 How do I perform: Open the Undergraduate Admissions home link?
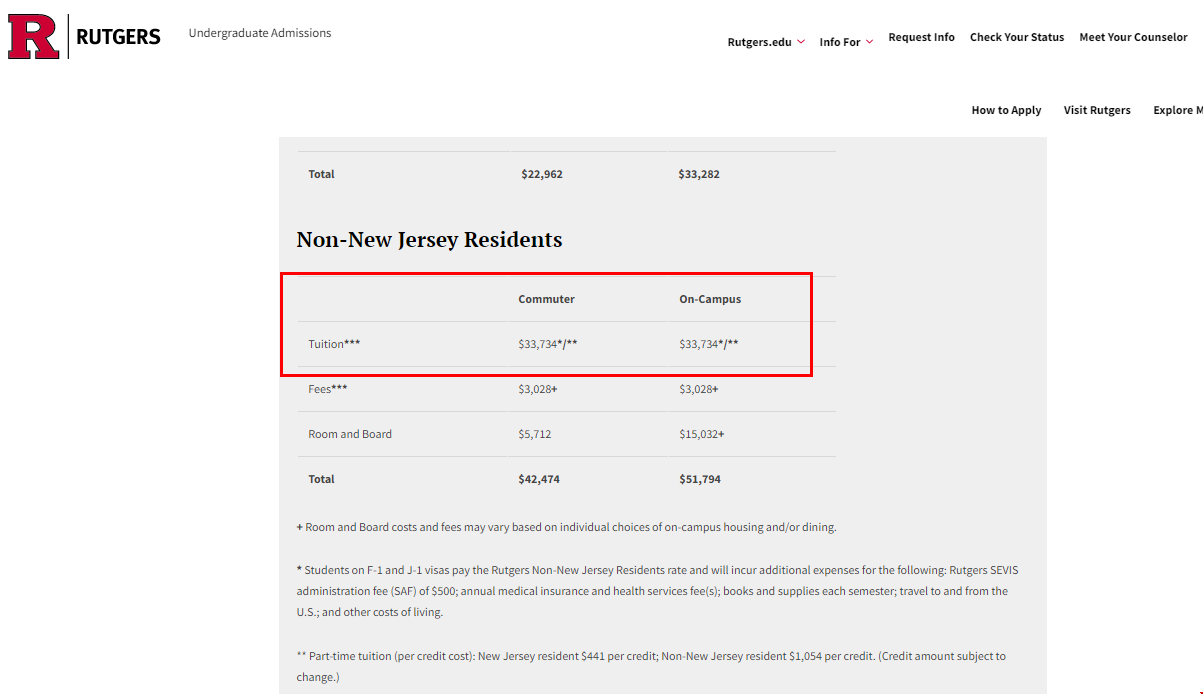259,33
